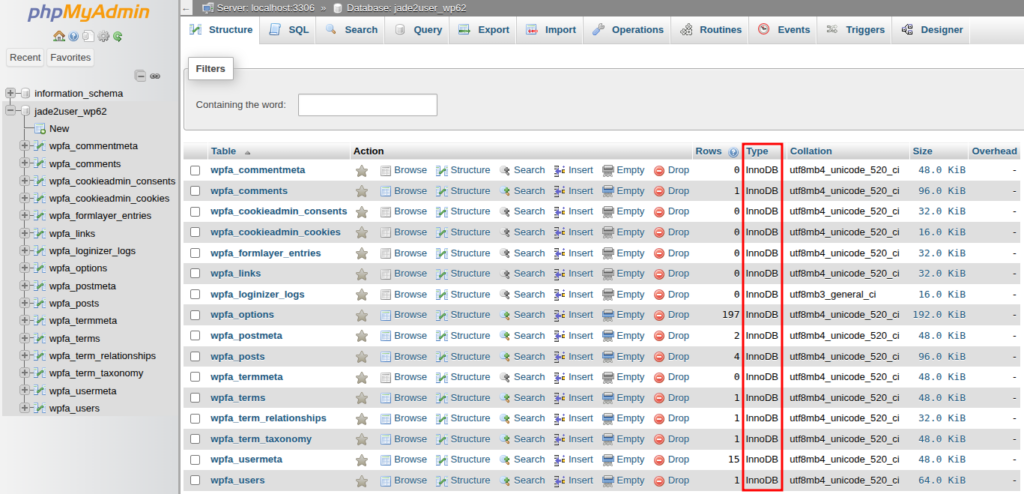Go to the Operations tab
The height and width of the screenshot is (494, 1024).
point(627,30)
